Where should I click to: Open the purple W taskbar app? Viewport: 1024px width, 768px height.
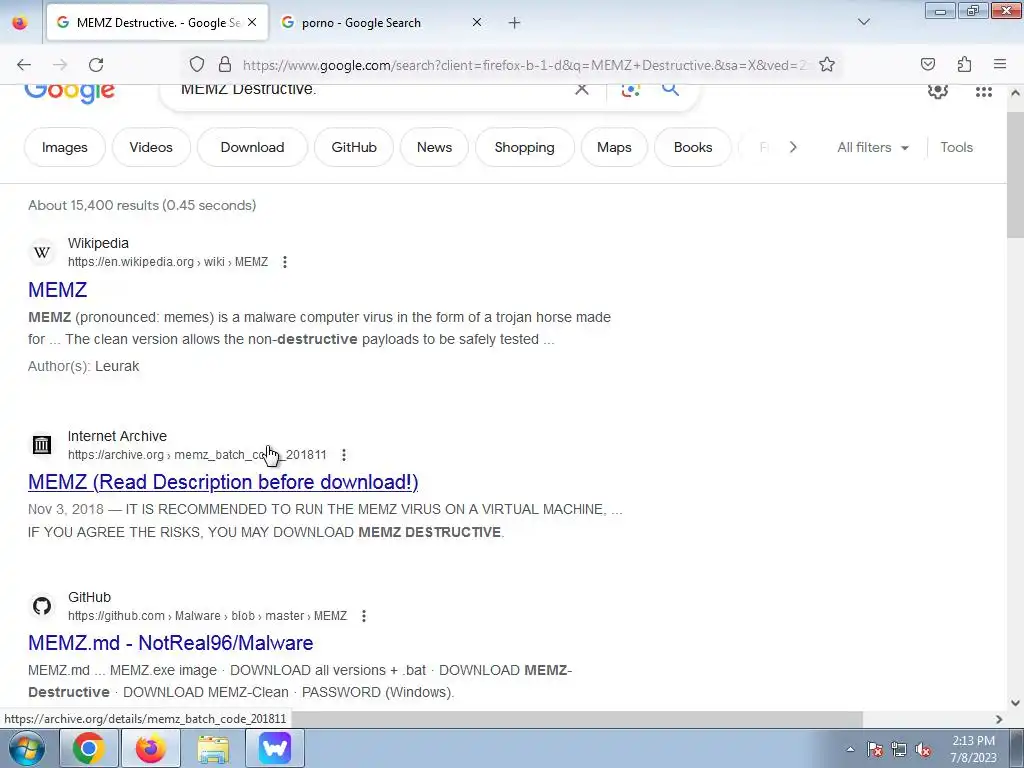click(x=275, y=748)
